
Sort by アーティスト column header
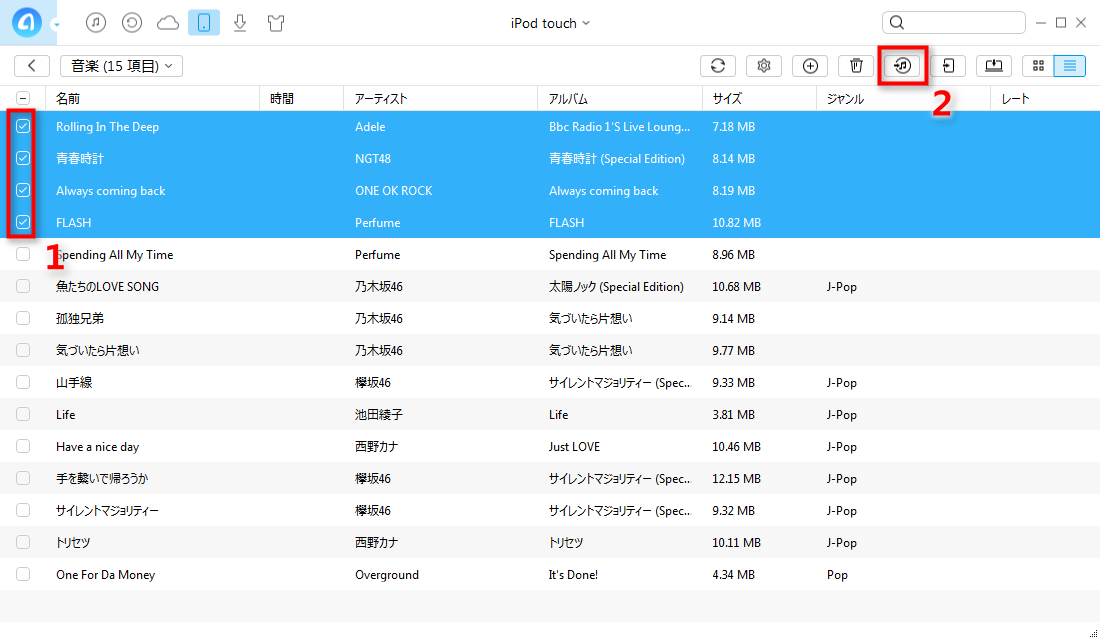(441, 99)
